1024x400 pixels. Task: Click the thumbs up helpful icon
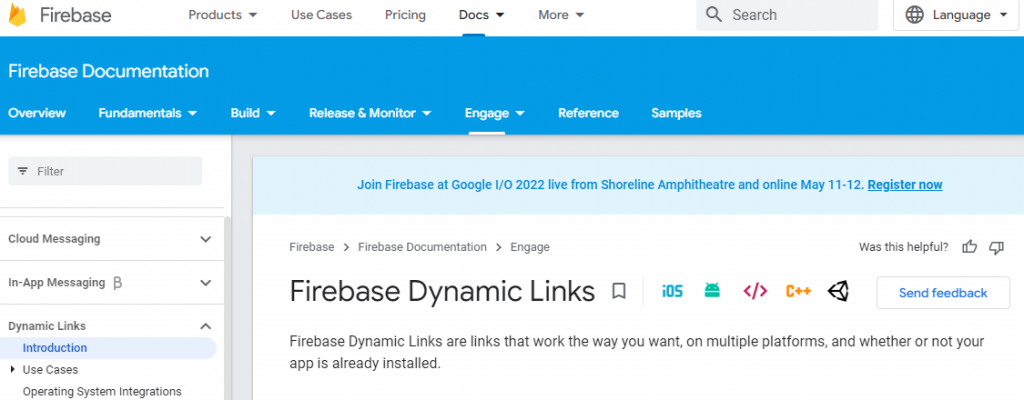click(970, 247)
